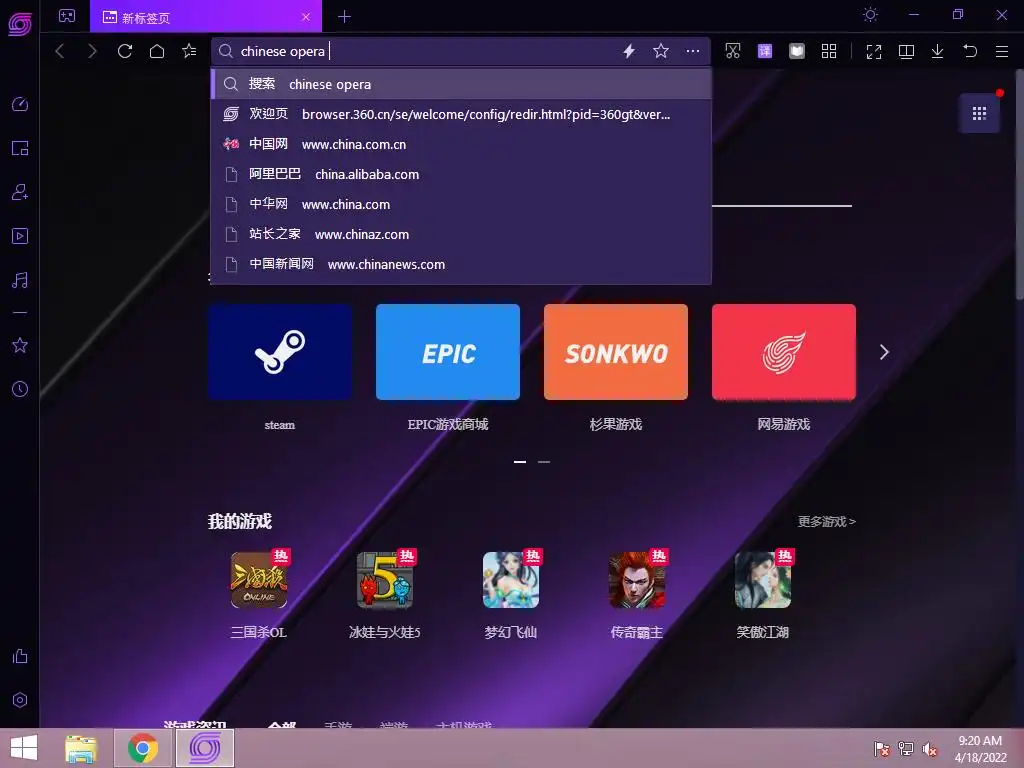Click the taskbar network icon
The width and height of the screenshot is (1024, 768).
pos(906,749)
